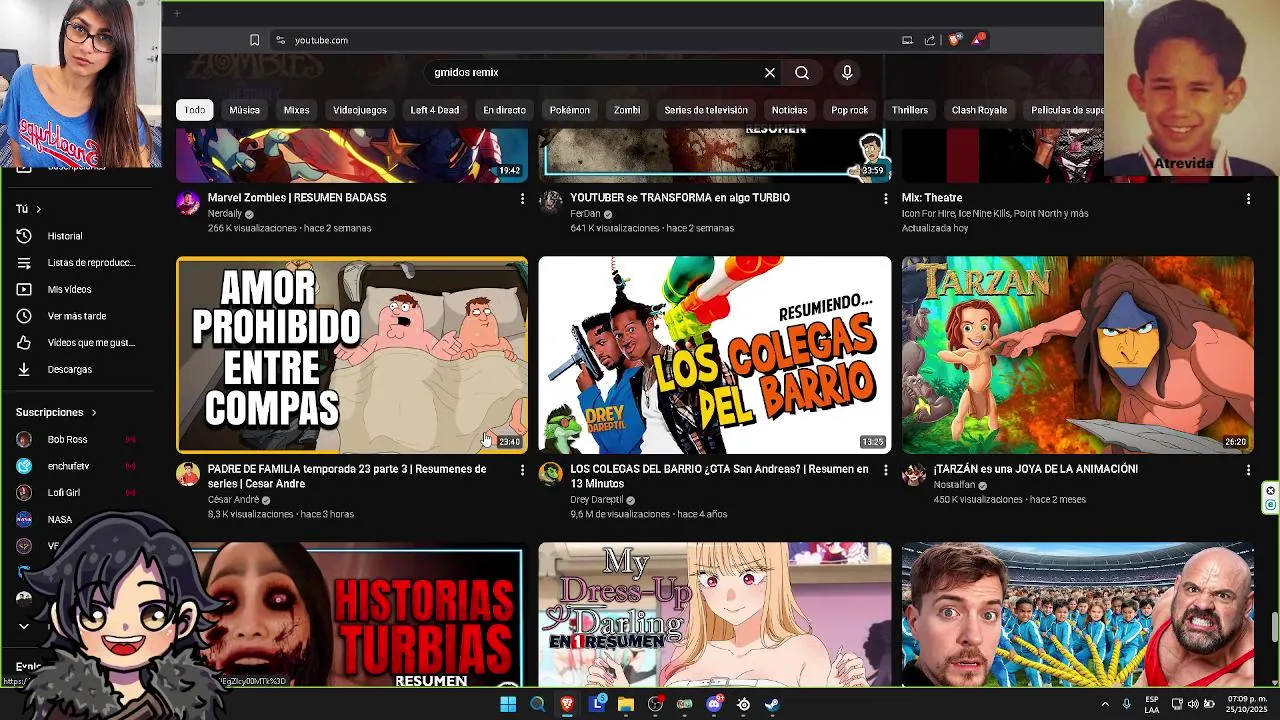This screenshot has width=1280, height=720.
Task: Open Windows taskbar search
Action: point(537,704)
